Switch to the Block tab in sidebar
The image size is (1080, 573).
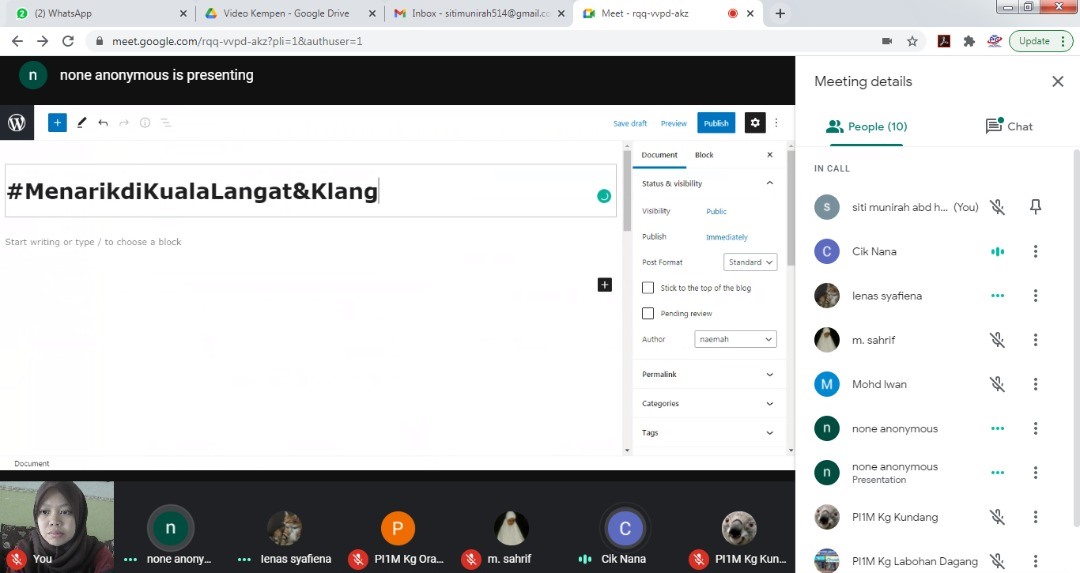pos(704,155)
